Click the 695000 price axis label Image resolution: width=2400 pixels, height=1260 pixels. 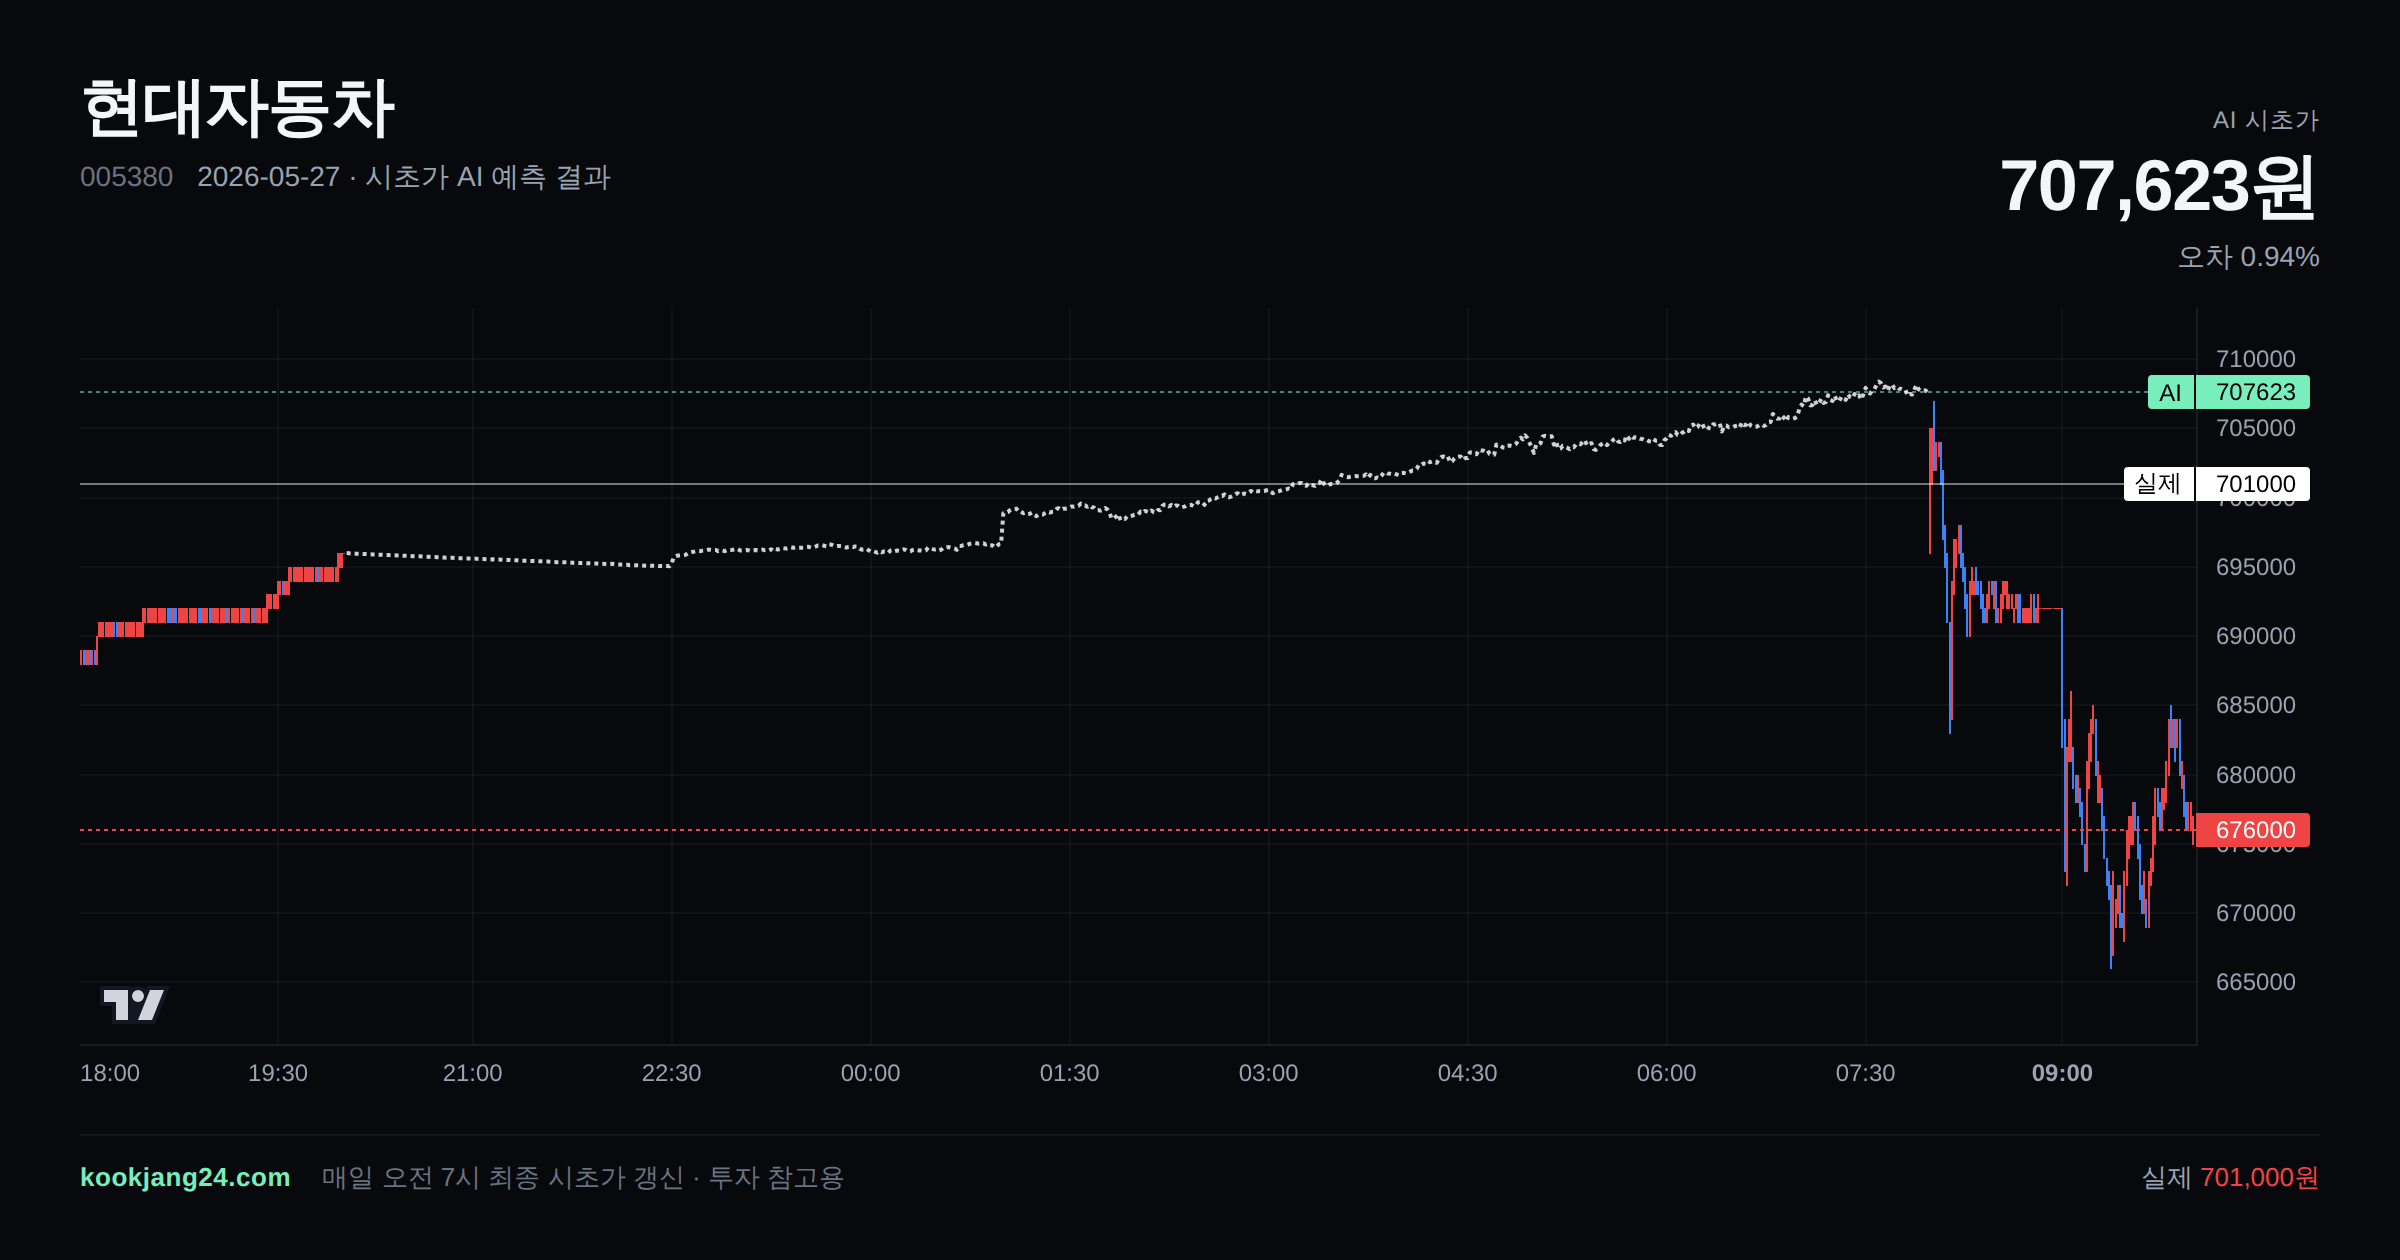2255,567
